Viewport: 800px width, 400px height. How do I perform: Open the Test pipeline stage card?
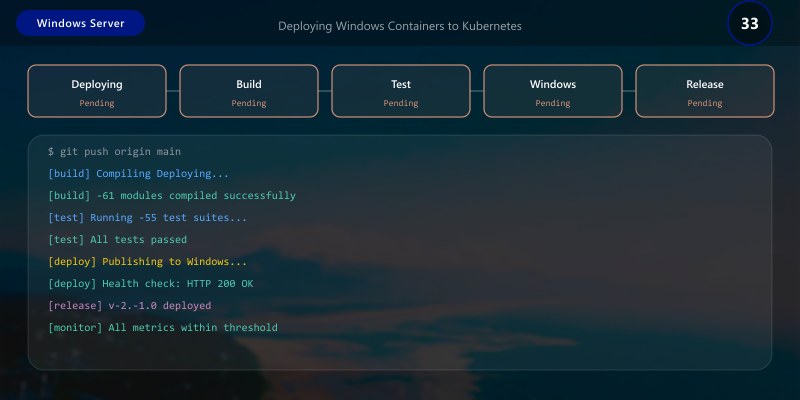(401, 91)
